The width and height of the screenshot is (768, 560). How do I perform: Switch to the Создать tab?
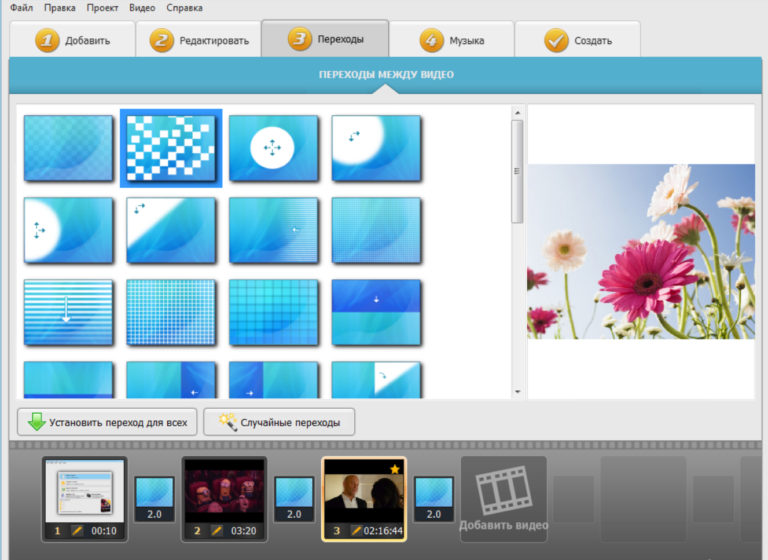point(578,40)
